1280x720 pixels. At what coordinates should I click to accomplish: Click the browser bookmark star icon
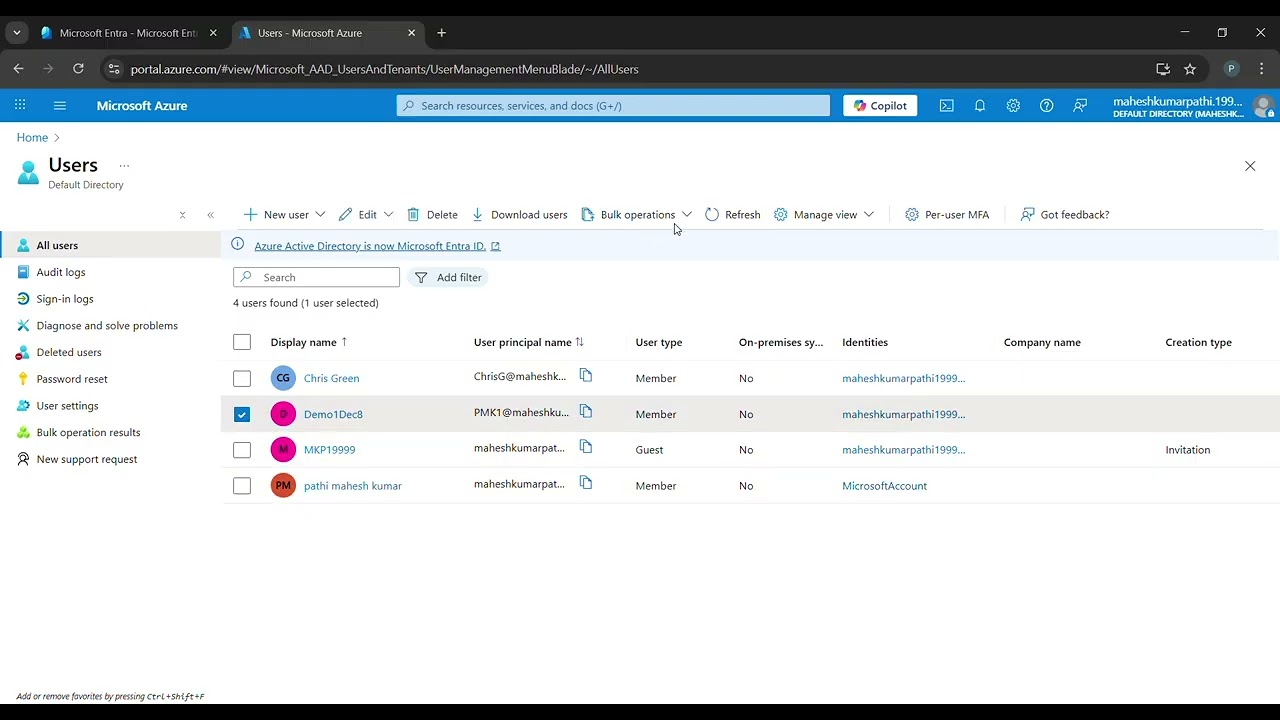1190,69
